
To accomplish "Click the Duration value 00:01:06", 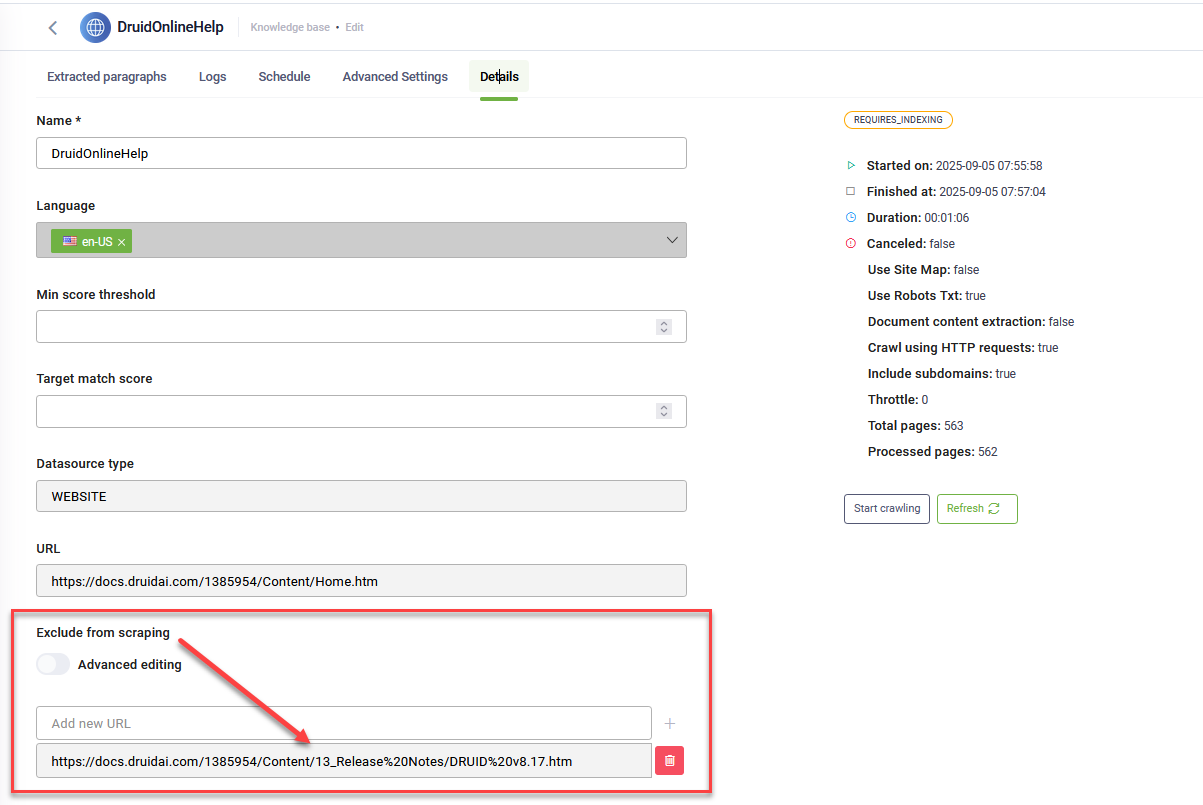I will [x=946, y=218].
